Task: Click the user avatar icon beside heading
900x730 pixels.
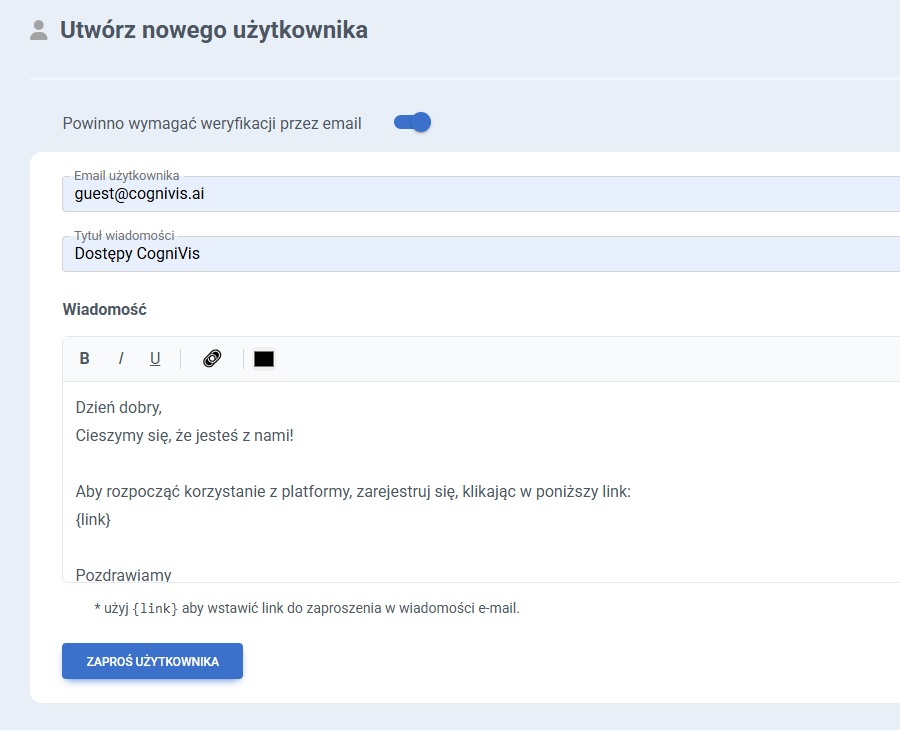Action: pos(39,31)
